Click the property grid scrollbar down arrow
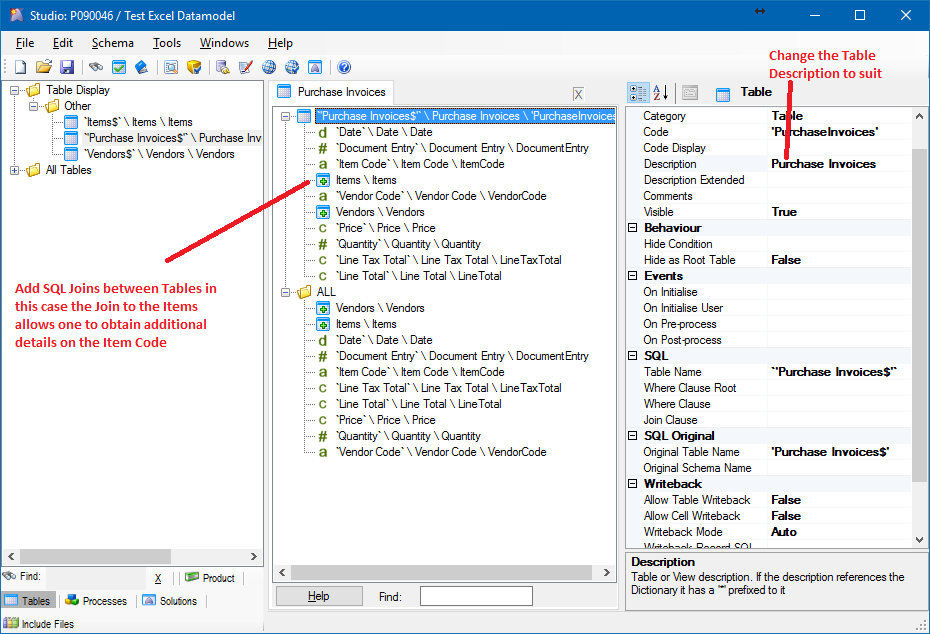Viewport: 930px width, 634px height. tap(919, 540)
